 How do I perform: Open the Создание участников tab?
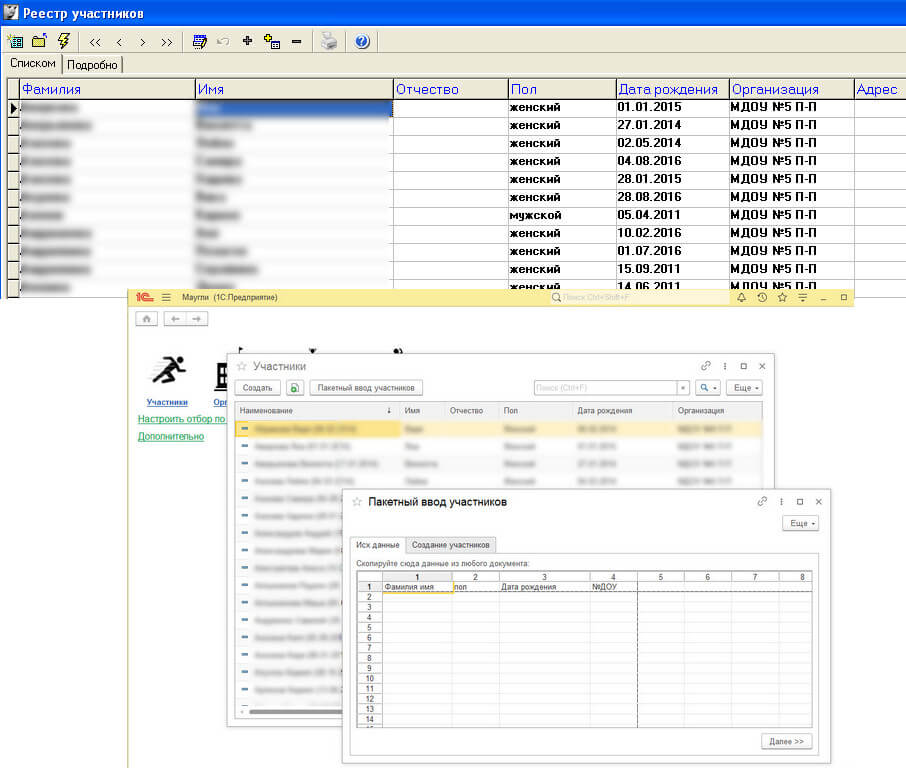click(x=451, y=545)
